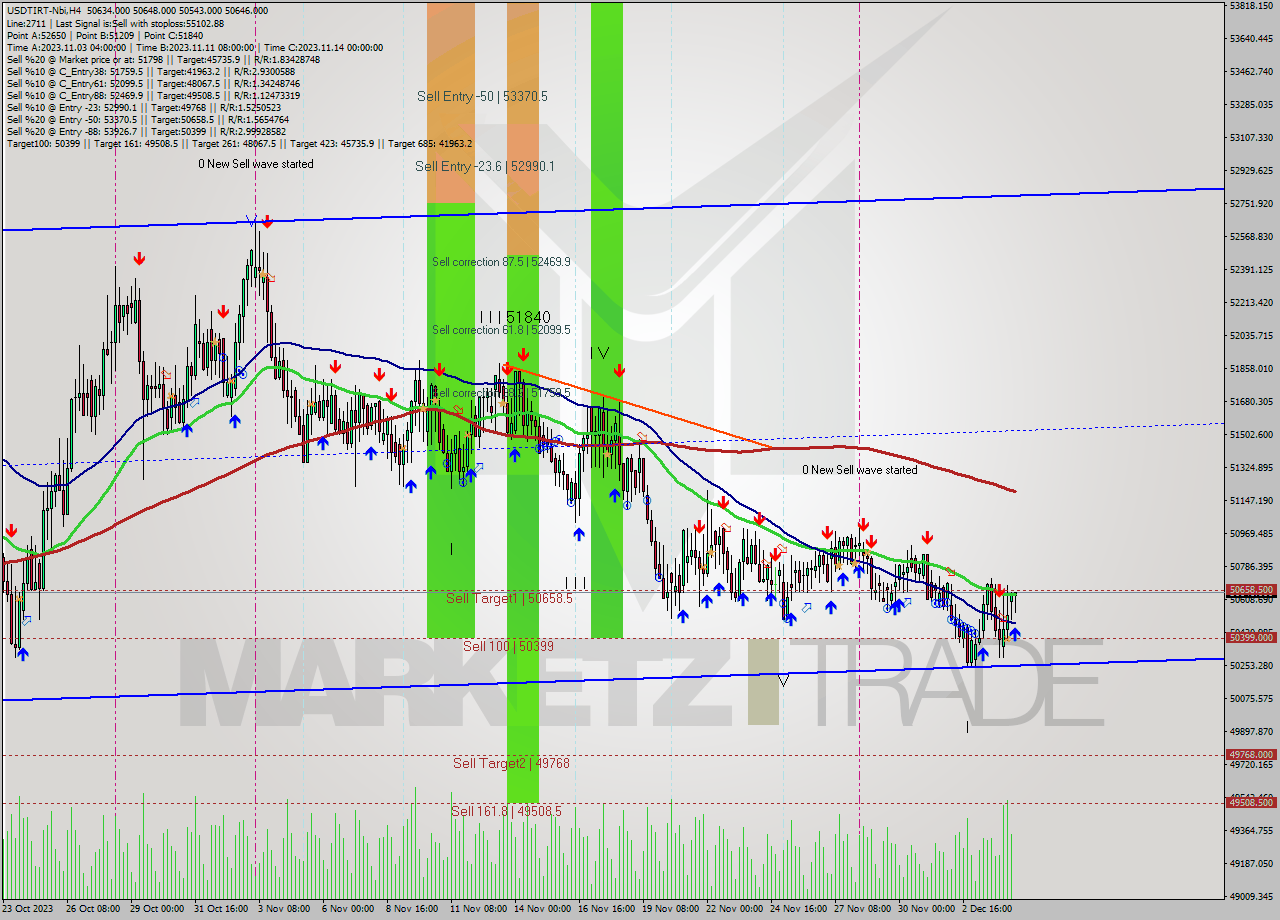
Task: Click the 53107.330 price axis value
Action: [1251, 137]
